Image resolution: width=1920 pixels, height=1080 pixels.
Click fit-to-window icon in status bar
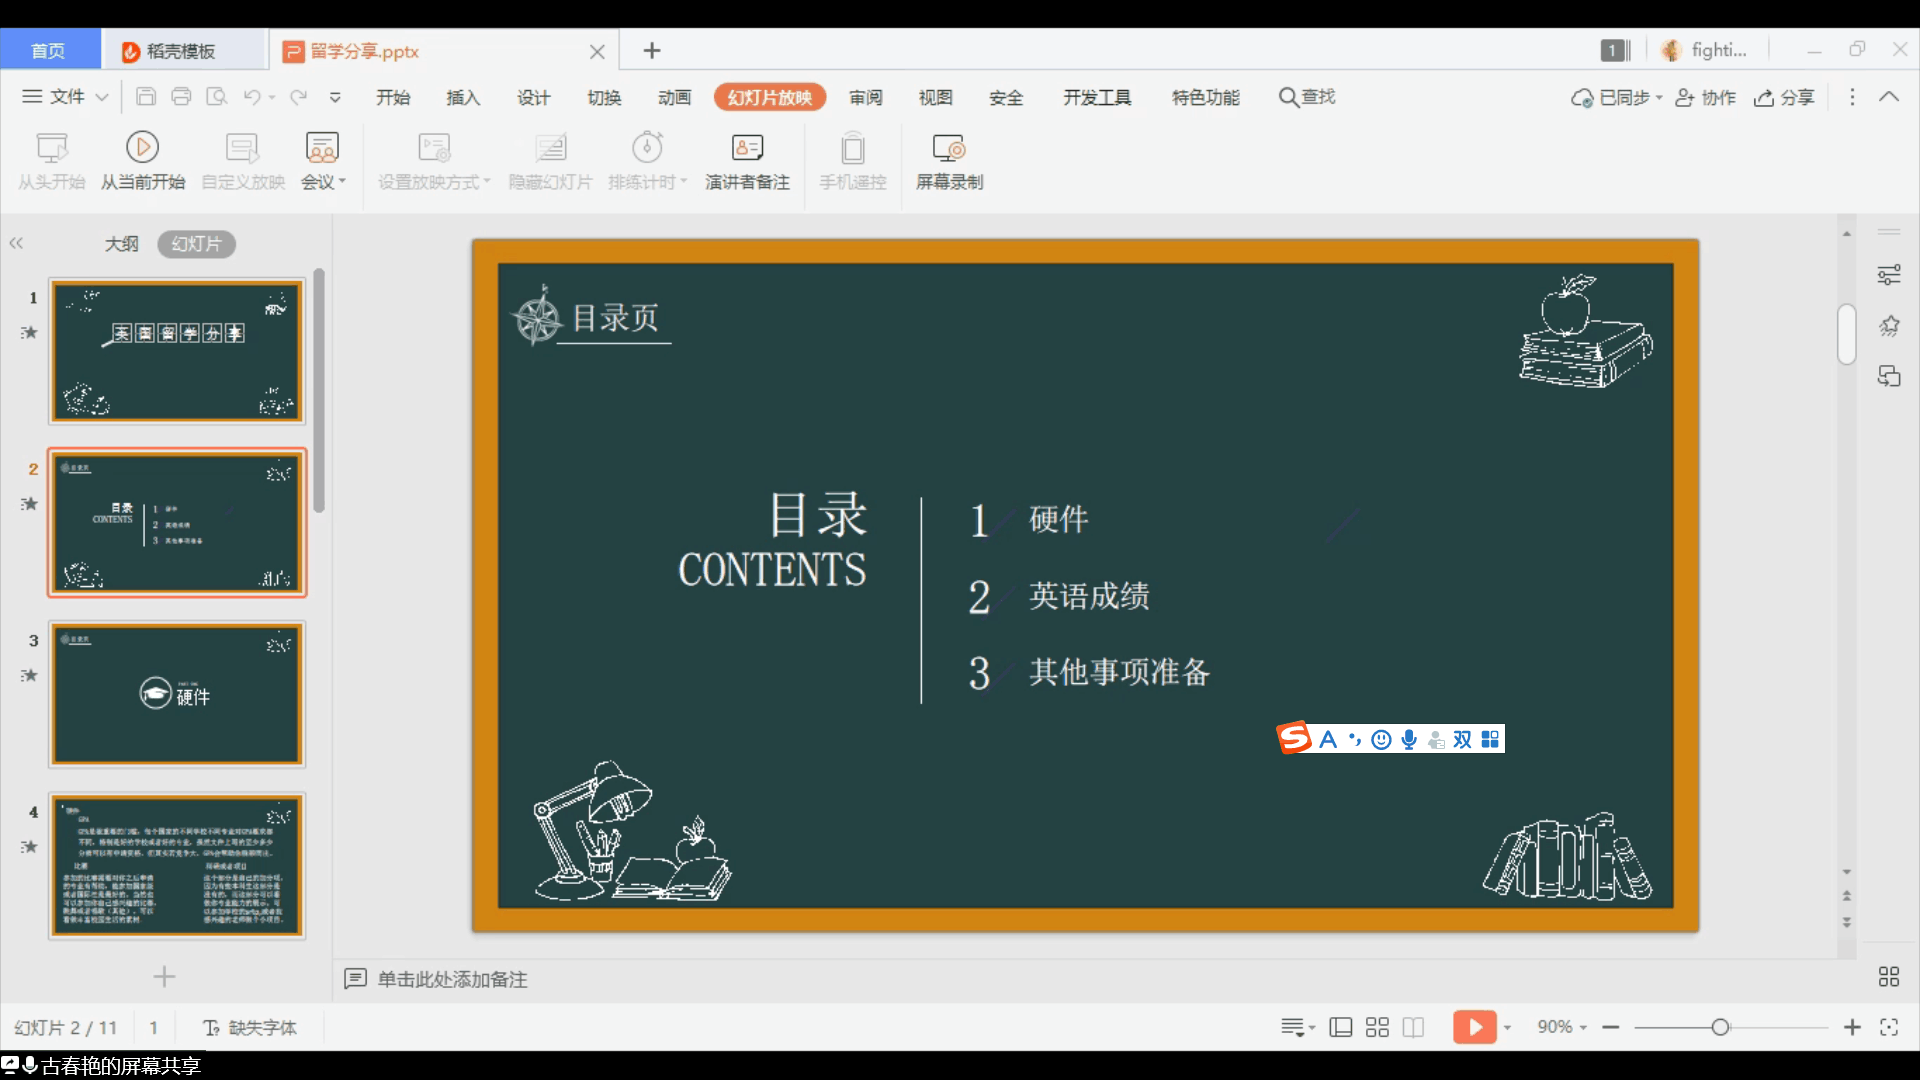tap(1889, 1027)
